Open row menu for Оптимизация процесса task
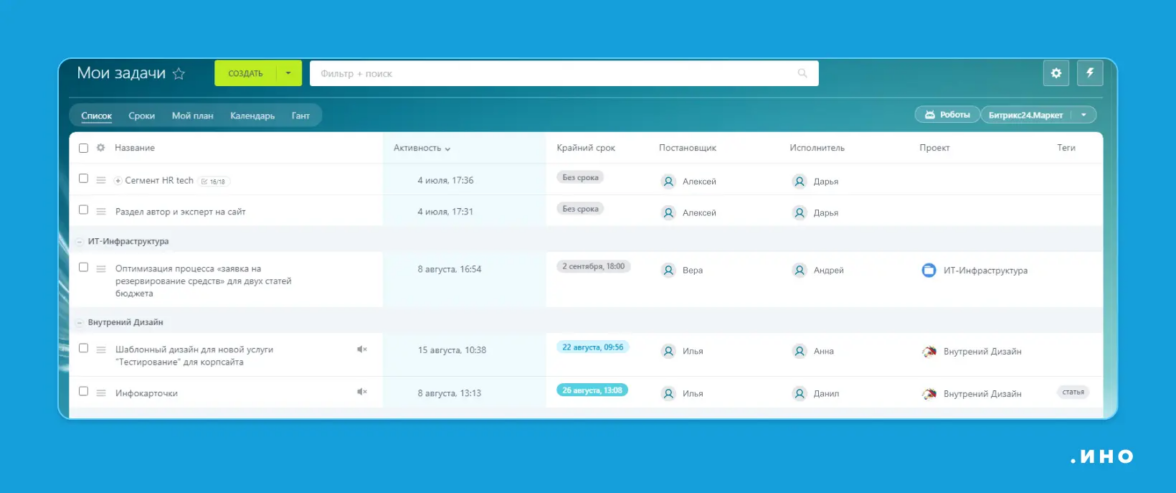 pos(101,269)
